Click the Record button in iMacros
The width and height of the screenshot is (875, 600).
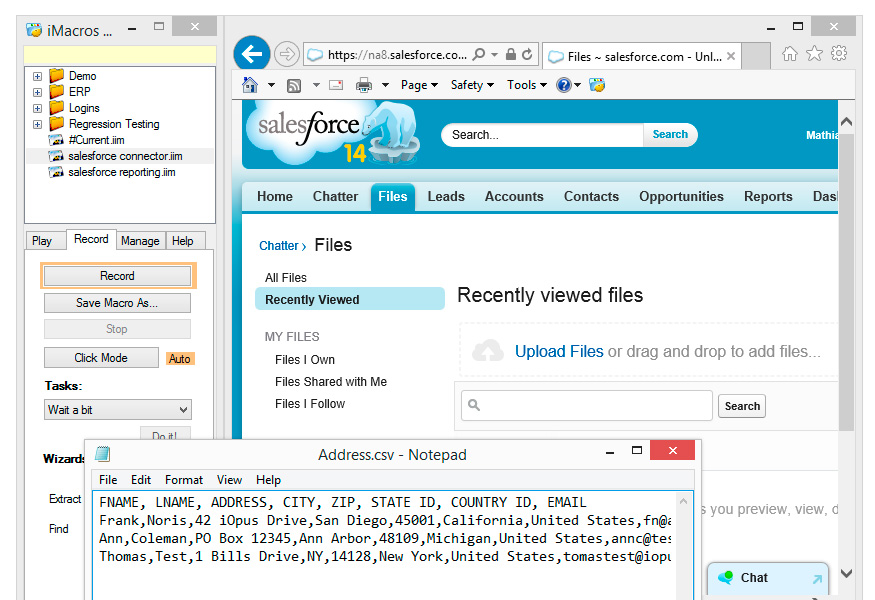(x=117, y=276)
